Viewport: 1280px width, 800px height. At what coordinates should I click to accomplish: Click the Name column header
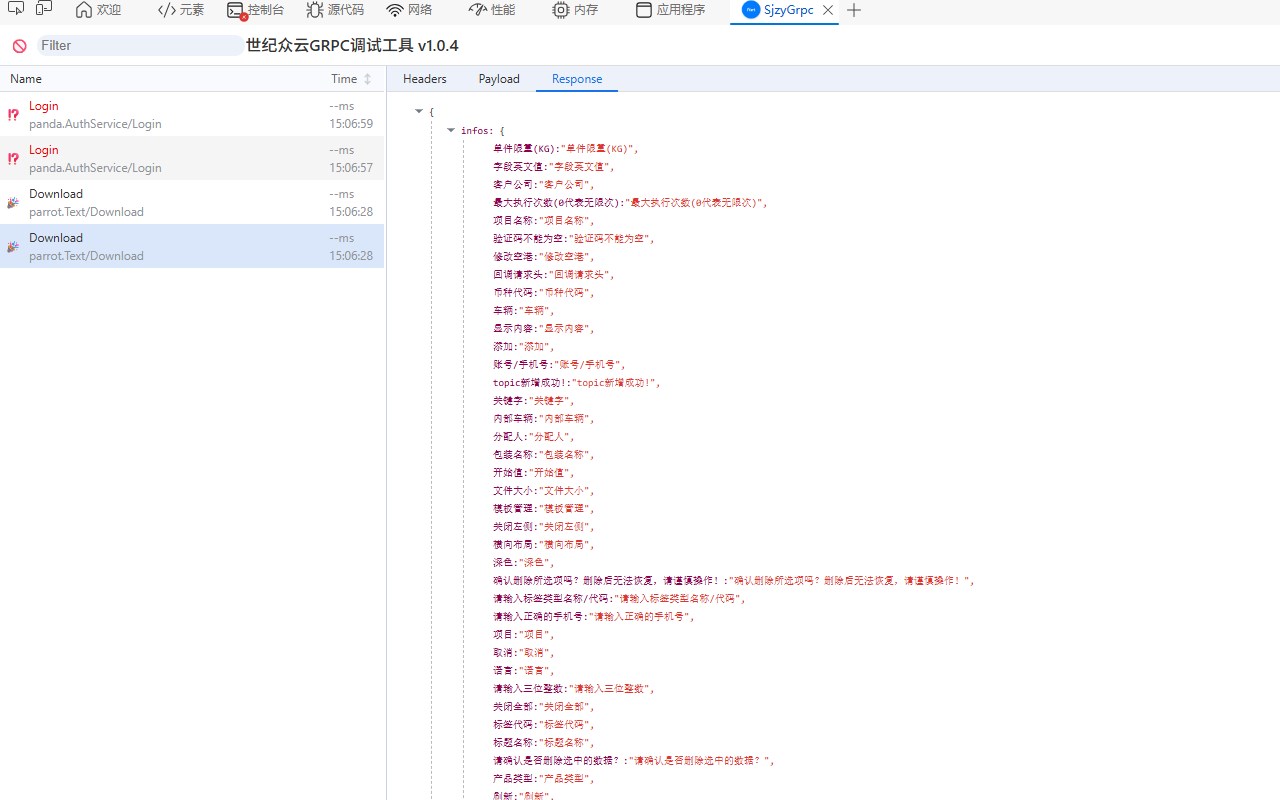point(26,79)
